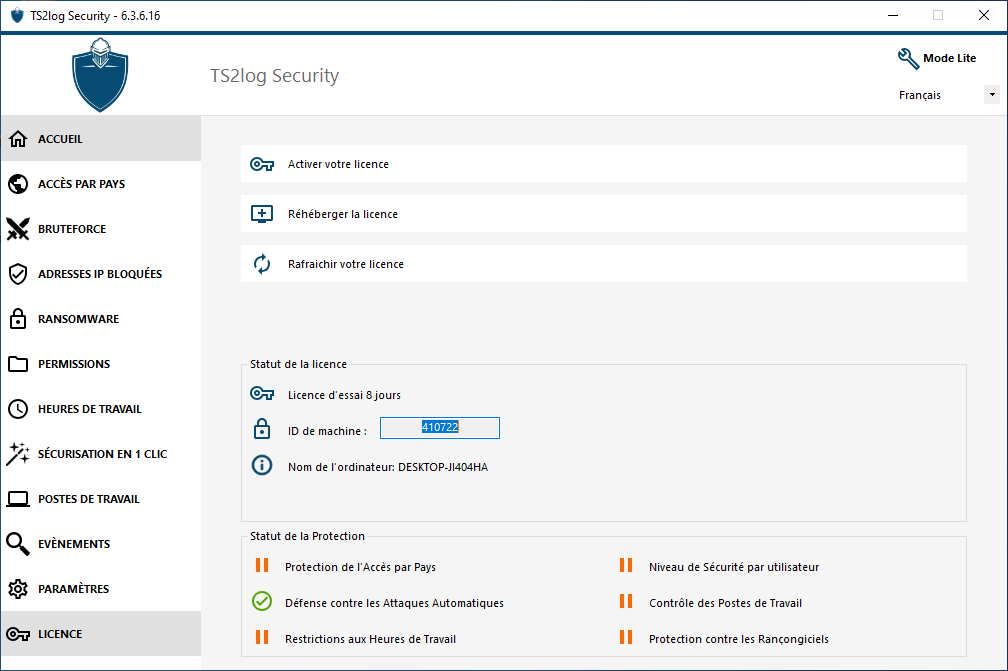Click the gear icon for Paramètres
Screen dimensions: 1008x671
click(x=18, y=589)
